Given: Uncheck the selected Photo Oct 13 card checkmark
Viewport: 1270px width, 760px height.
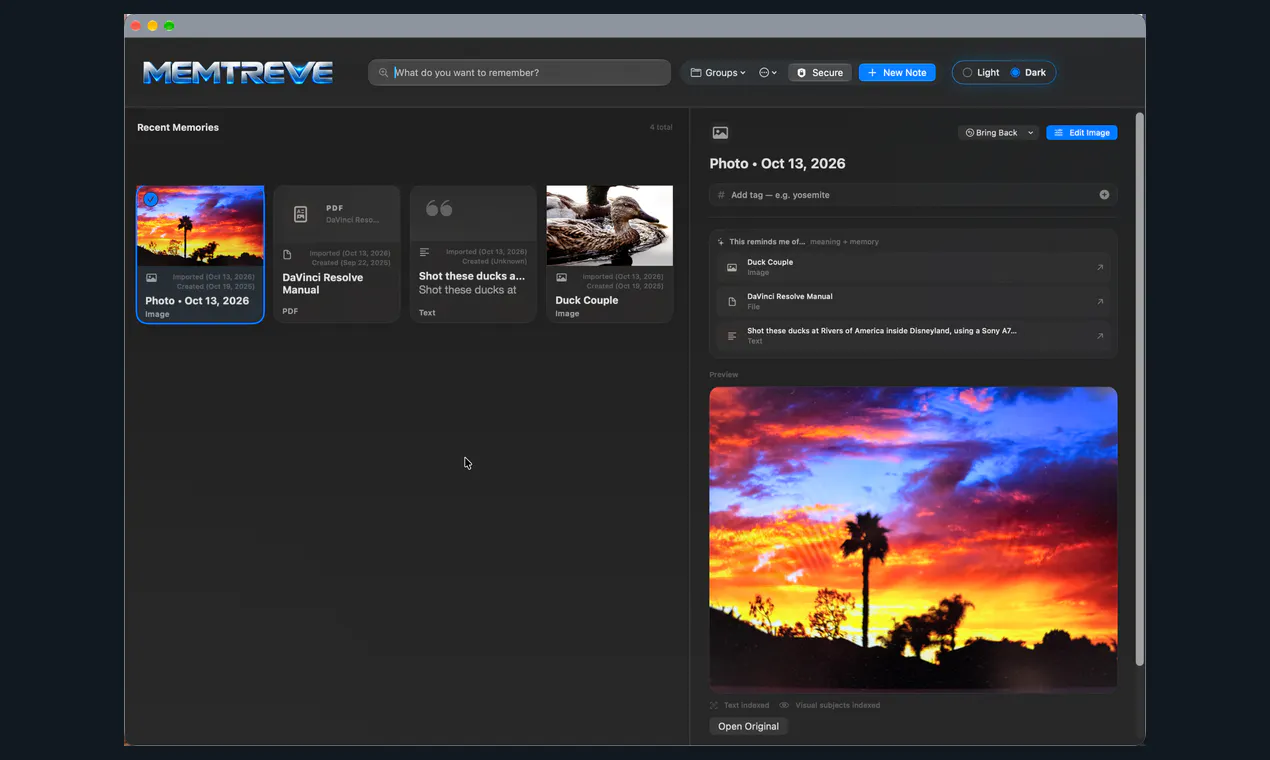Looking at the screenshot, I should (x=150, y=199).
